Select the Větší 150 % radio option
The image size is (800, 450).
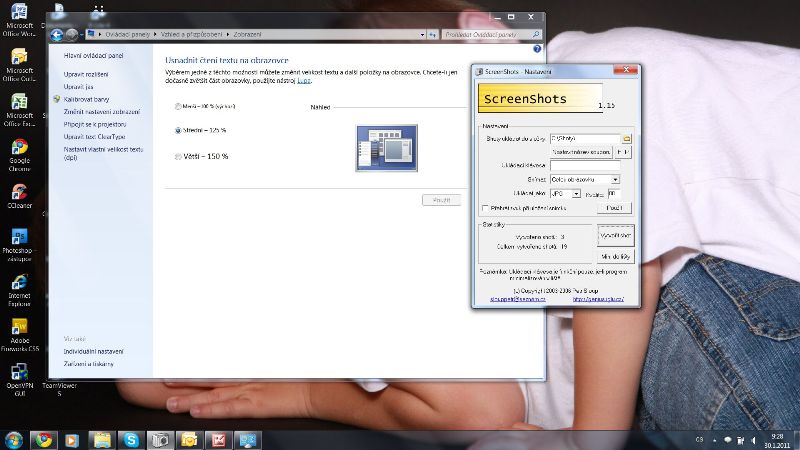click(x=178, y=157)
